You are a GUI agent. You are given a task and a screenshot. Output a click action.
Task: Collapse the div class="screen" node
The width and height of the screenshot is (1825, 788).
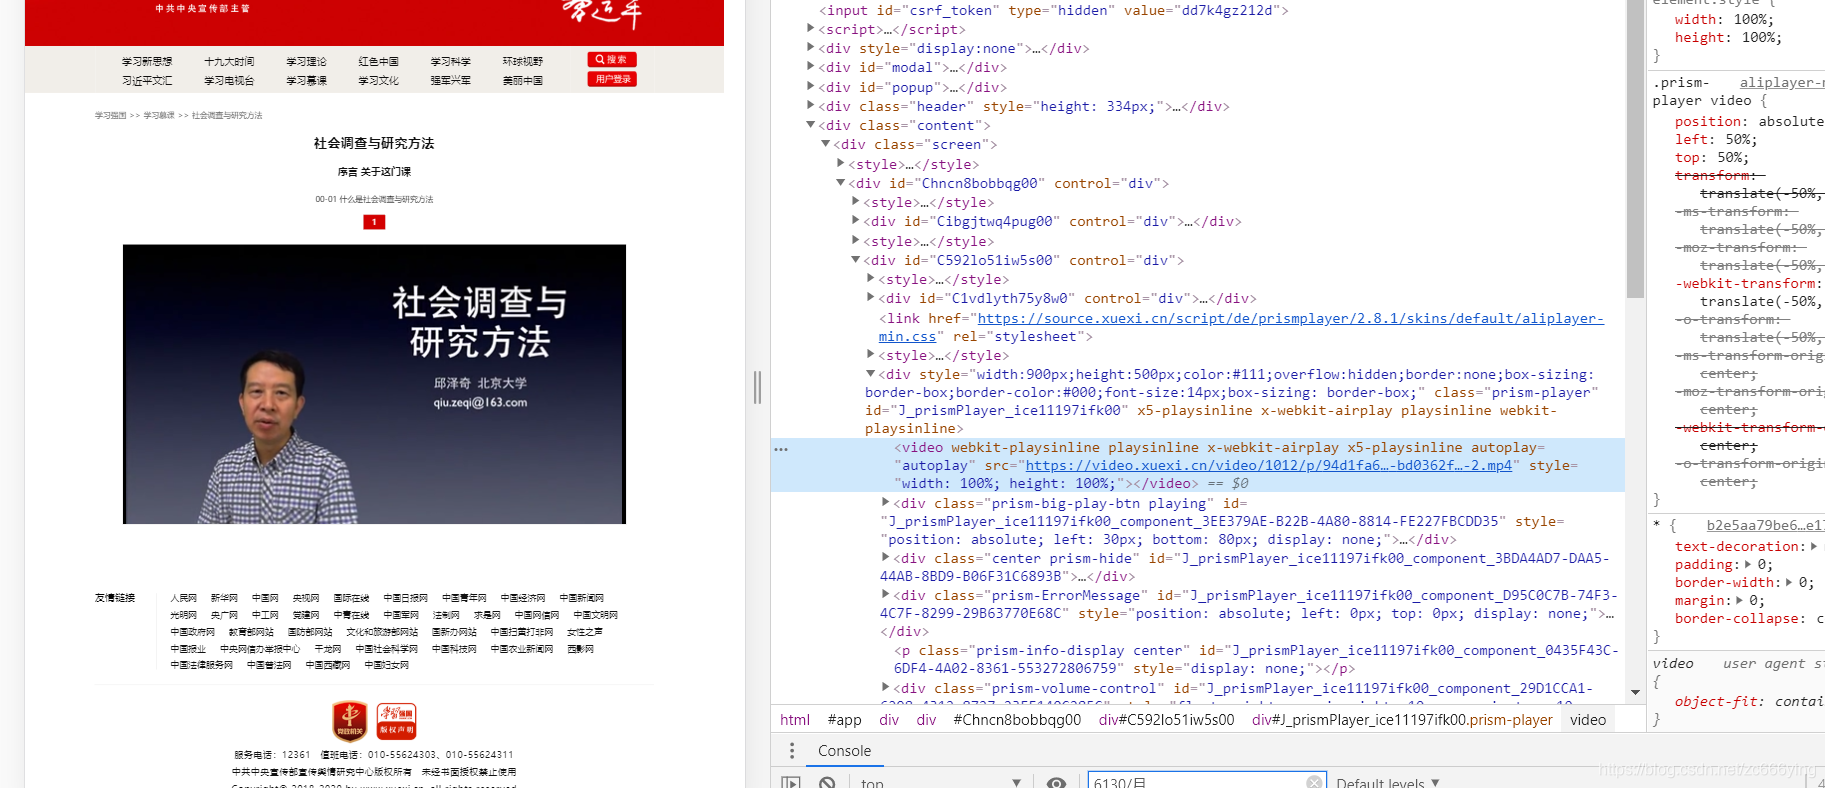[826, 144]
